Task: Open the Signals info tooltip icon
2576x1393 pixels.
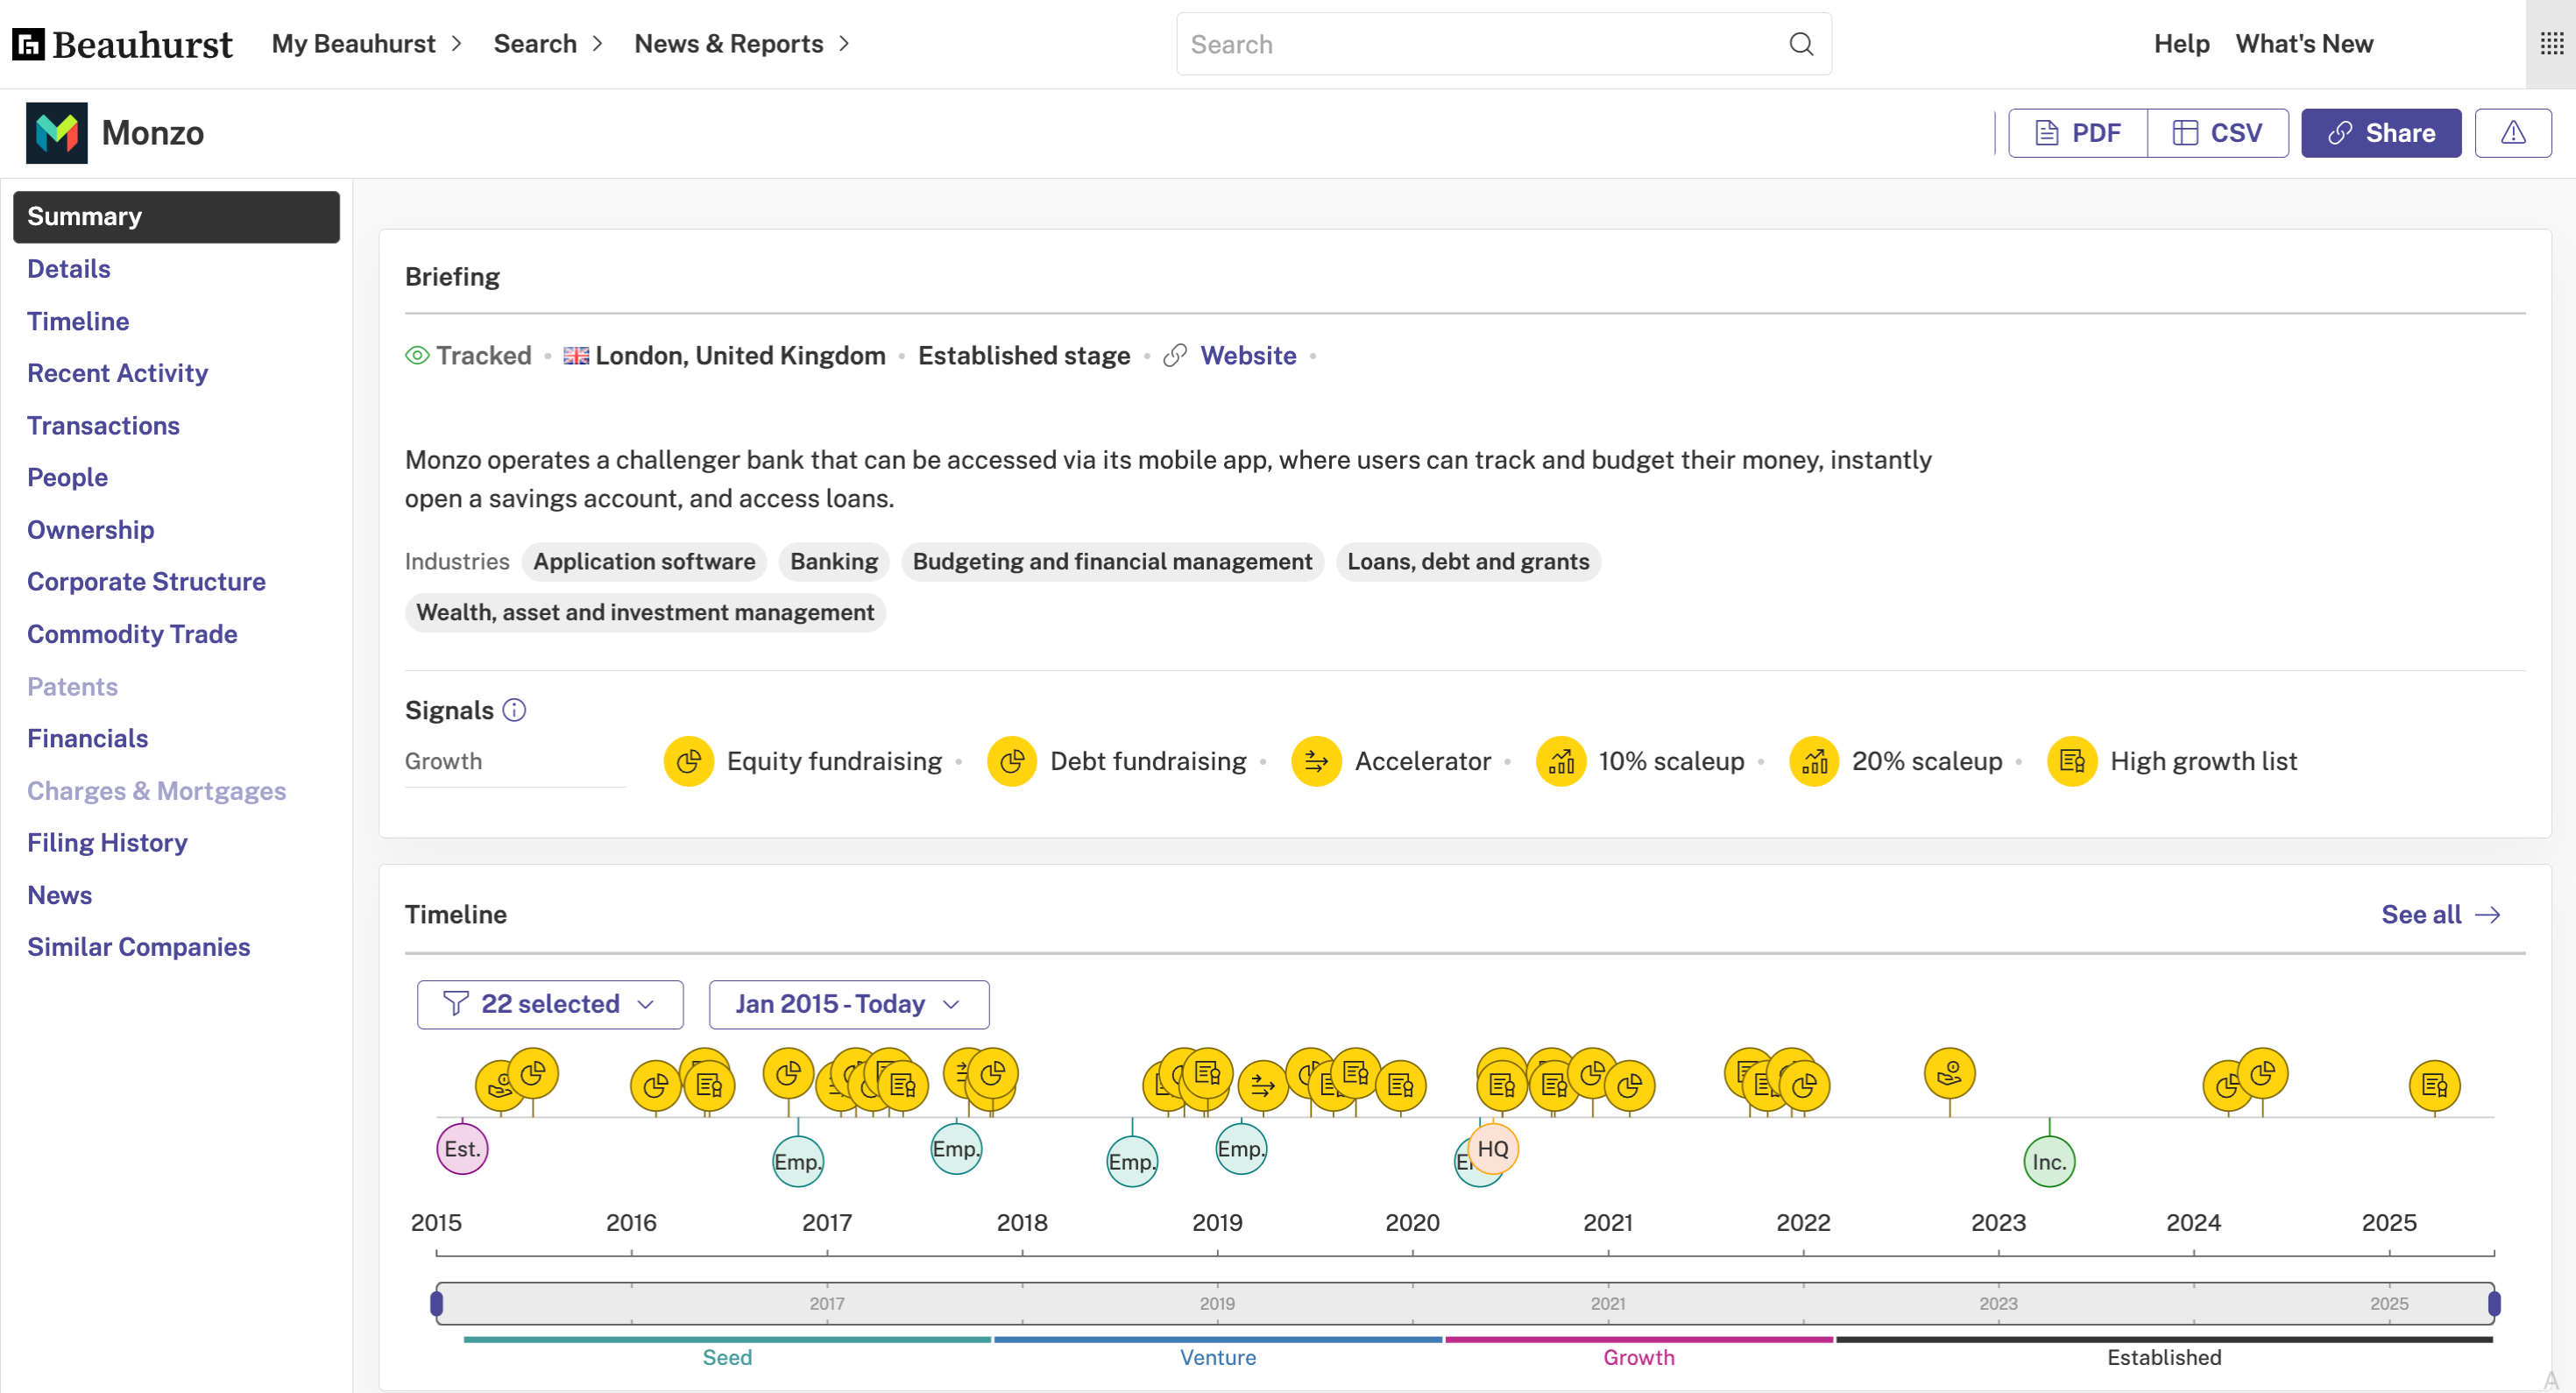Action: point(514,710)
